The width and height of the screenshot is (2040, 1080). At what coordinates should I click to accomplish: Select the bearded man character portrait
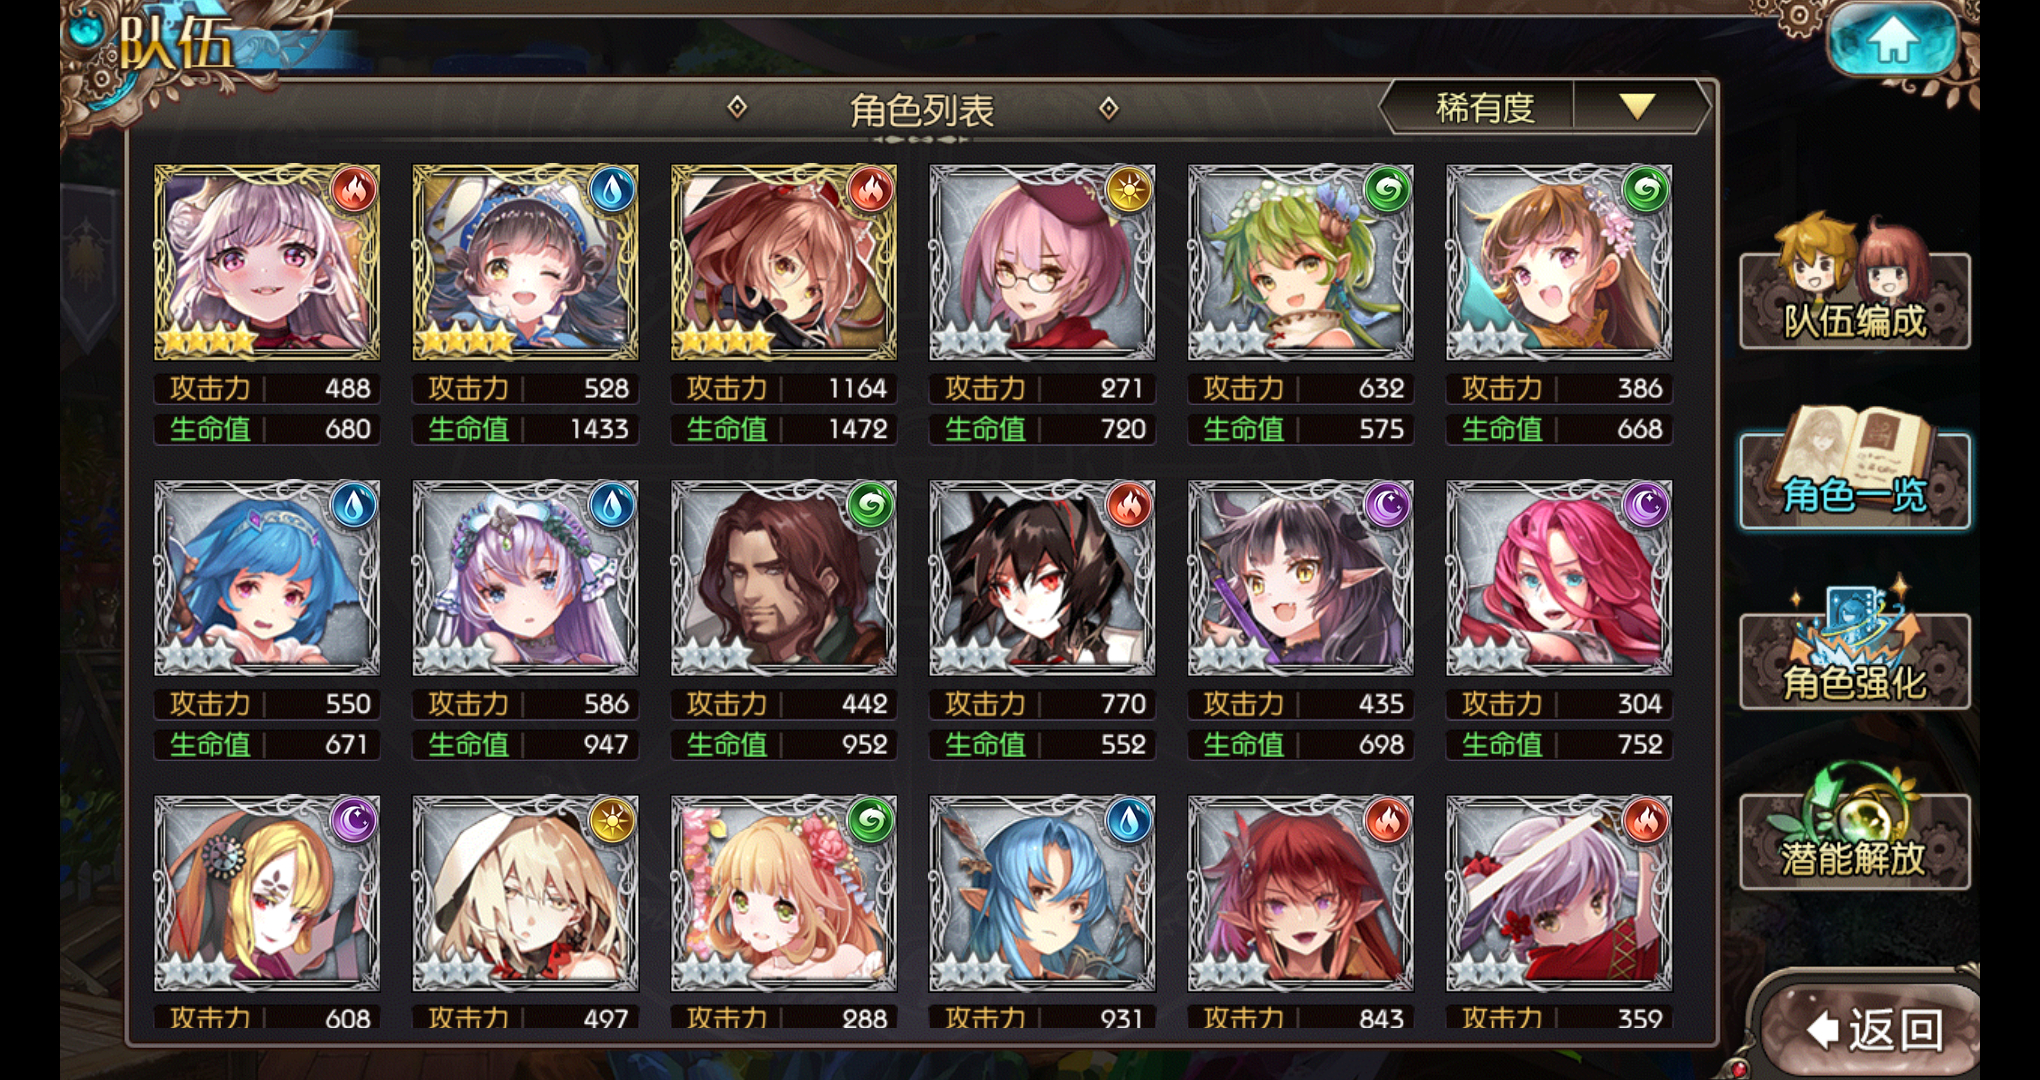pos(784,578)
